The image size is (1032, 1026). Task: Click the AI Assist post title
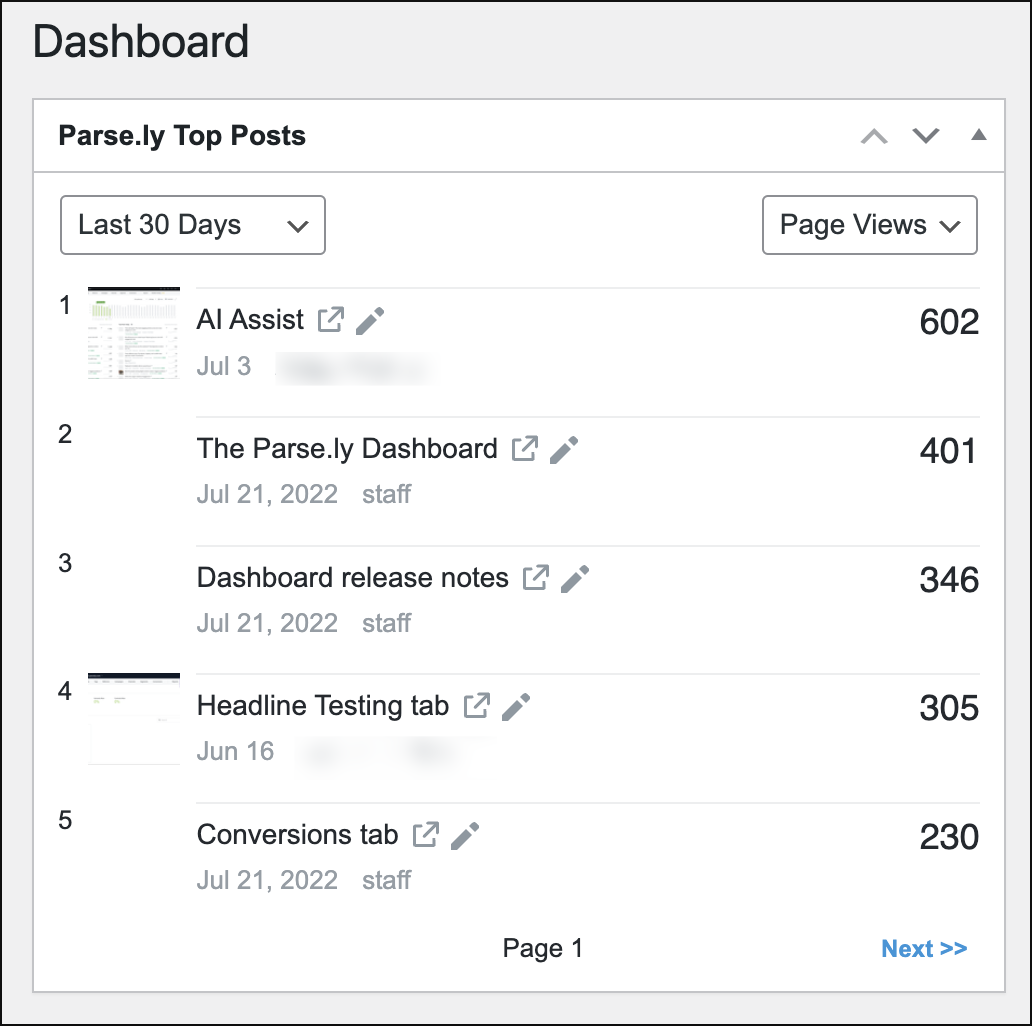(x=250, y=320)
